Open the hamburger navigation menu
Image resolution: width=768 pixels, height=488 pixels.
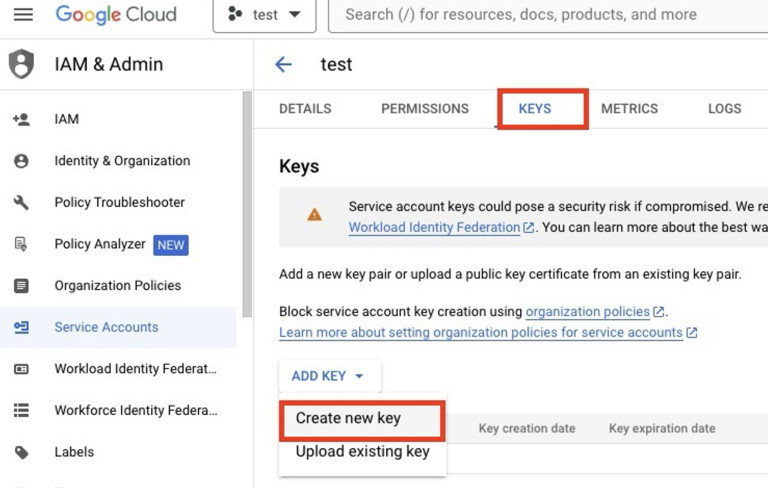click(22, 15)
